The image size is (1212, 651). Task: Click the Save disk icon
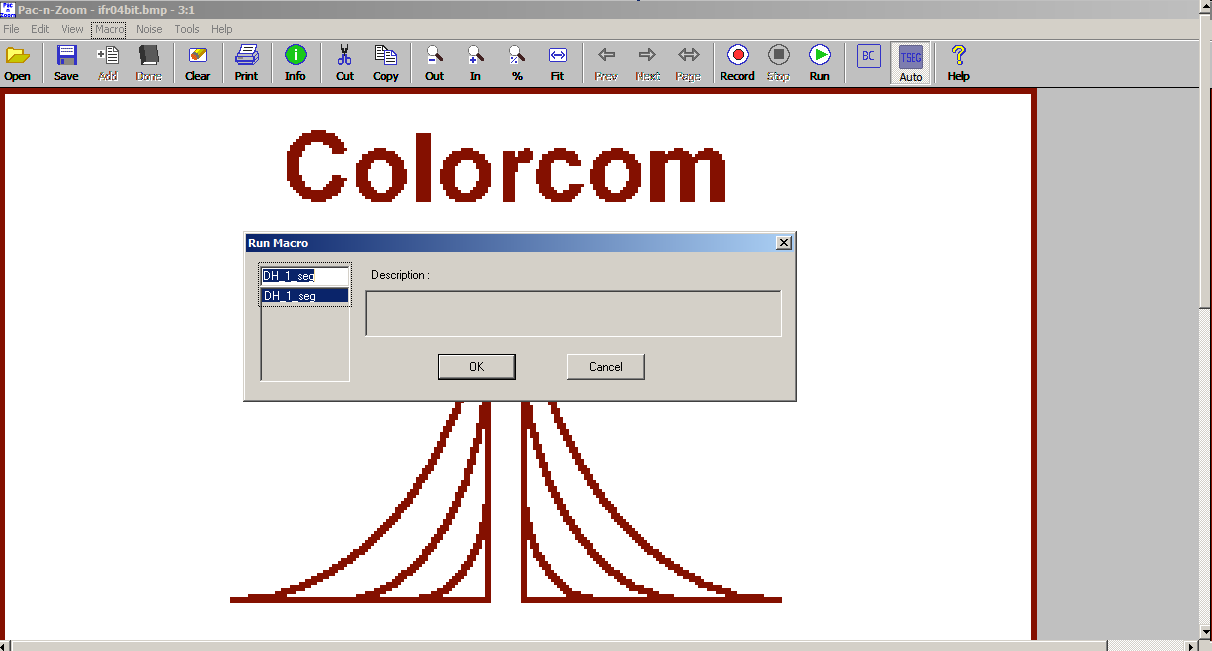coord(66,63)
